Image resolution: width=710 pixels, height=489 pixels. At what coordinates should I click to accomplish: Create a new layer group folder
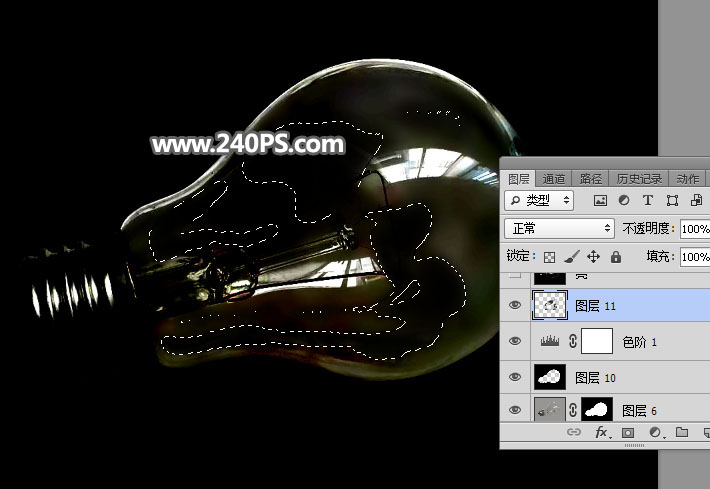tap(681, 433)
